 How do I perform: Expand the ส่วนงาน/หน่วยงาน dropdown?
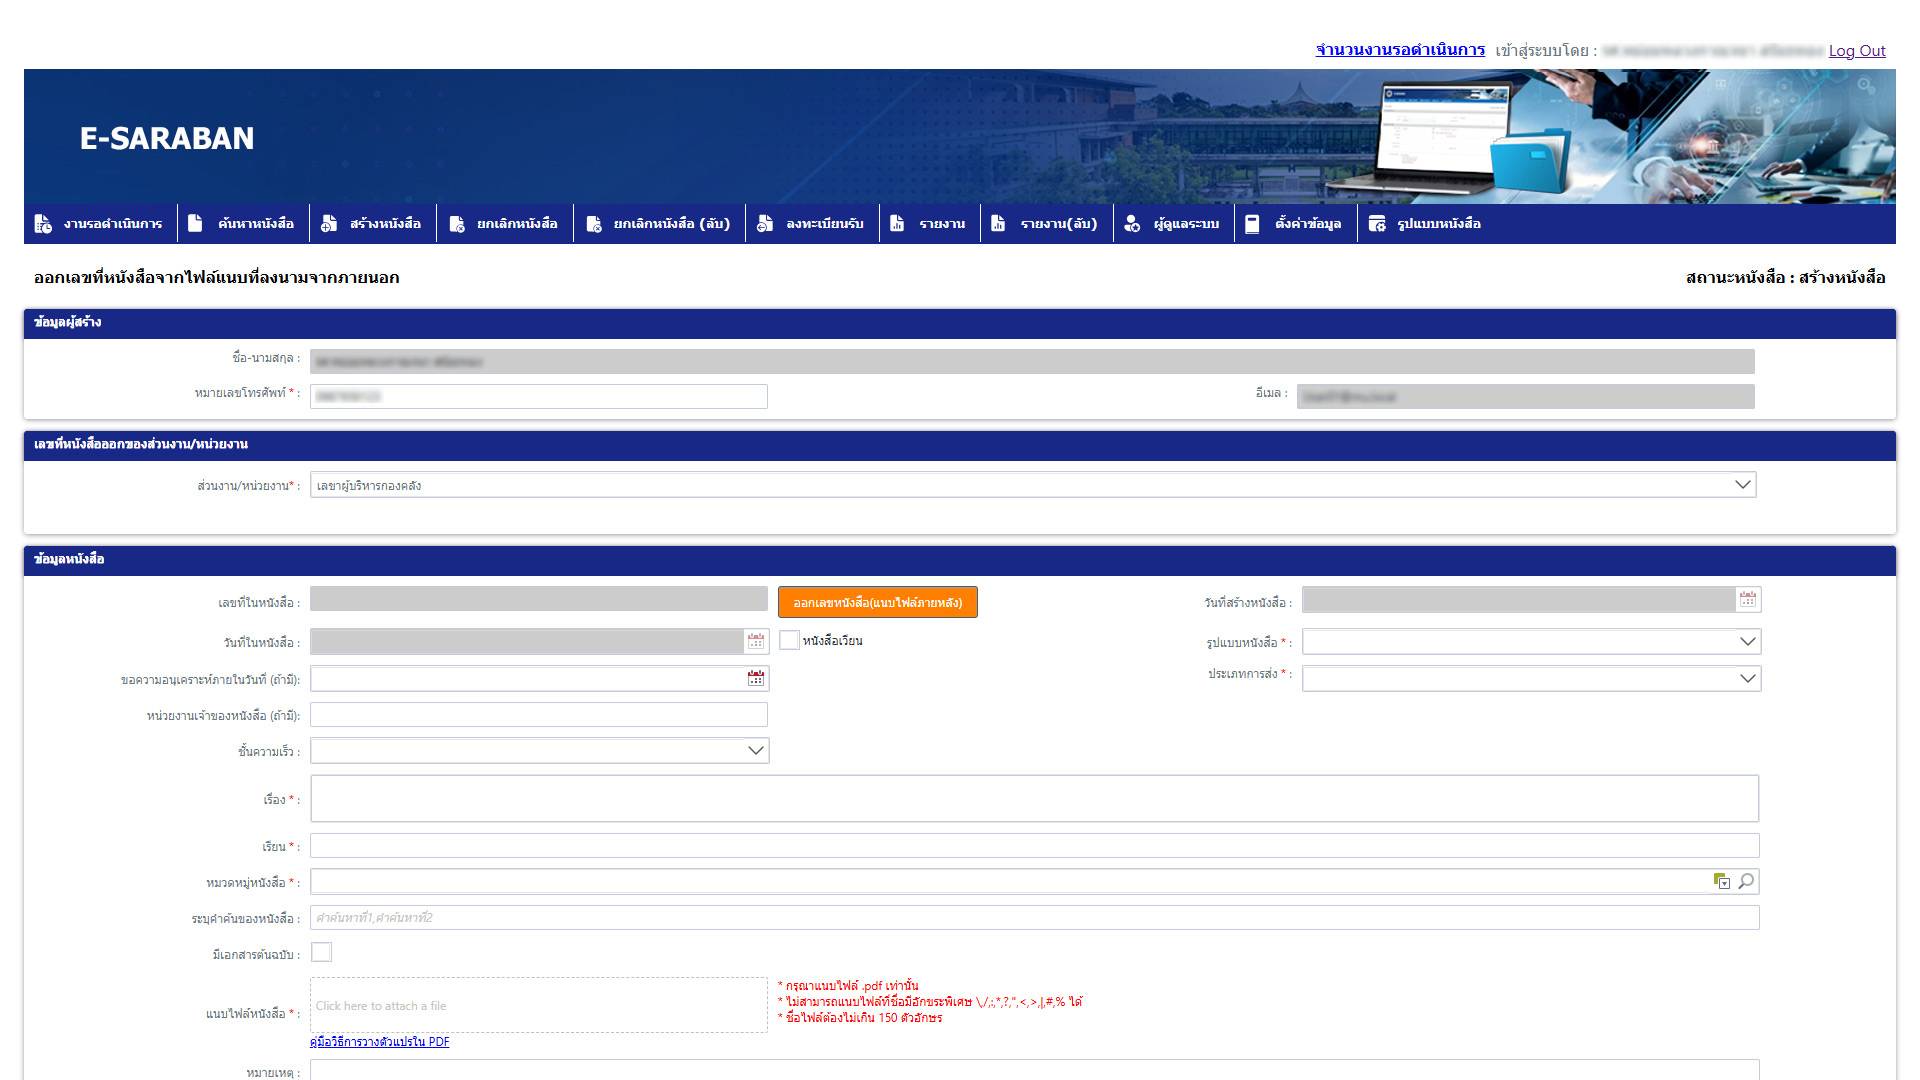1742,485
